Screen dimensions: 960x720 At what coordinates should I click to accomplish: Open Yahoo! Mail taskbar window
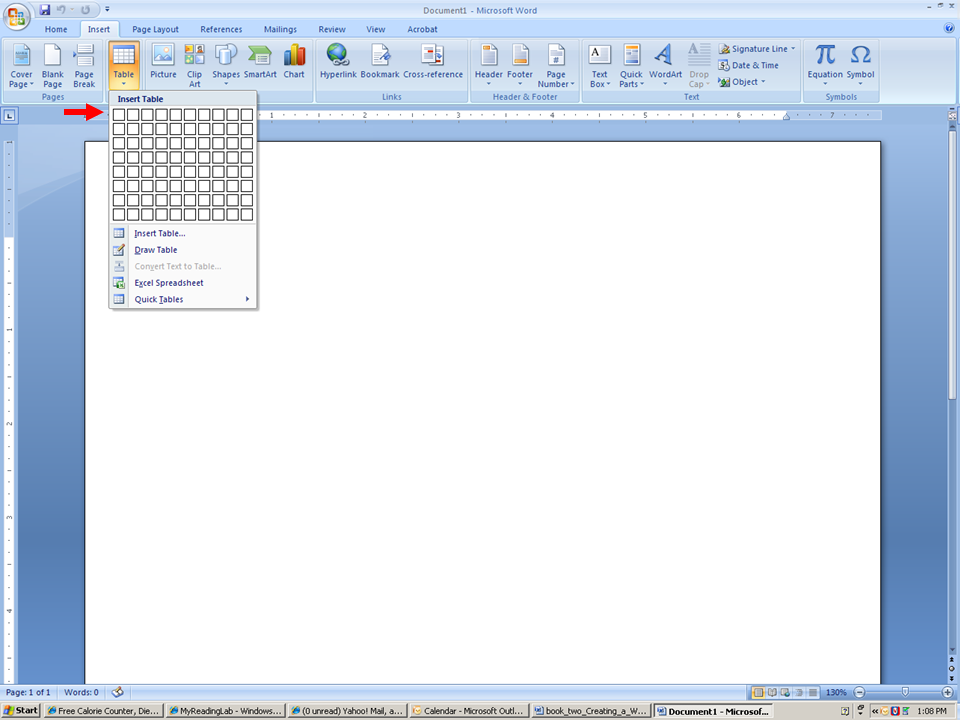click(x=347, y=711)
